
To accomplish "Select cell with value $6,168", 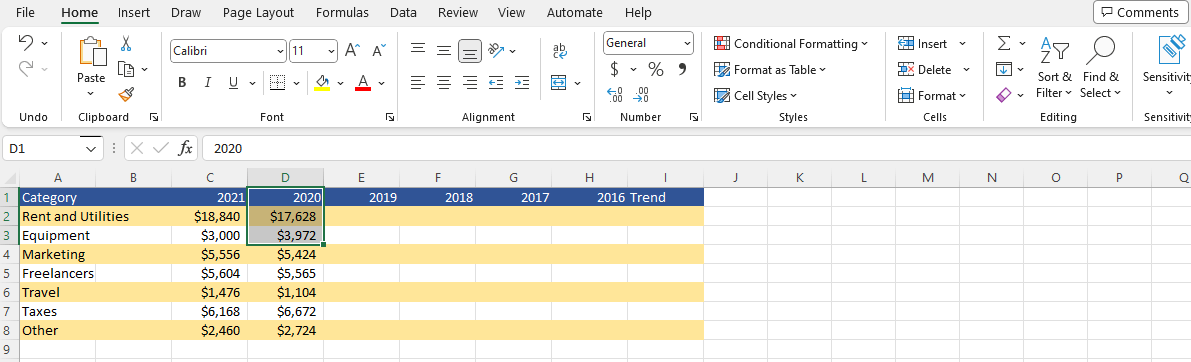I will pos(210,311).
